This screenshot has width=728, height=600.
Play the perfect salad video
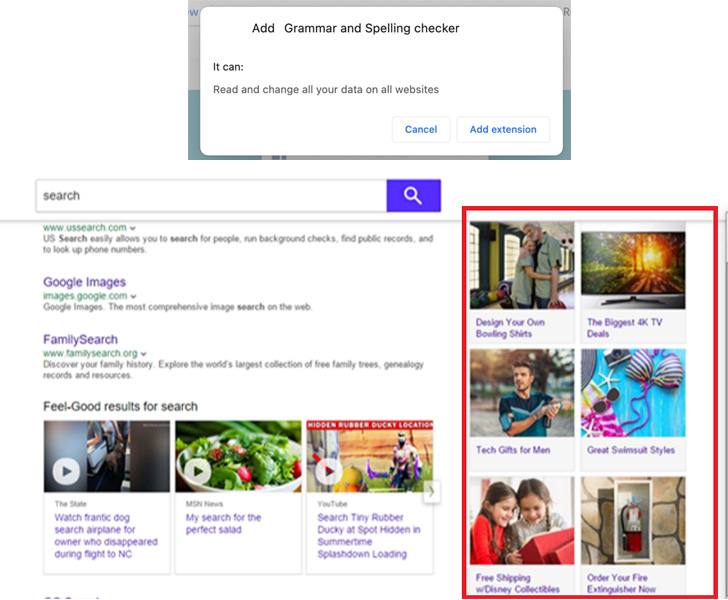(197, 470)
